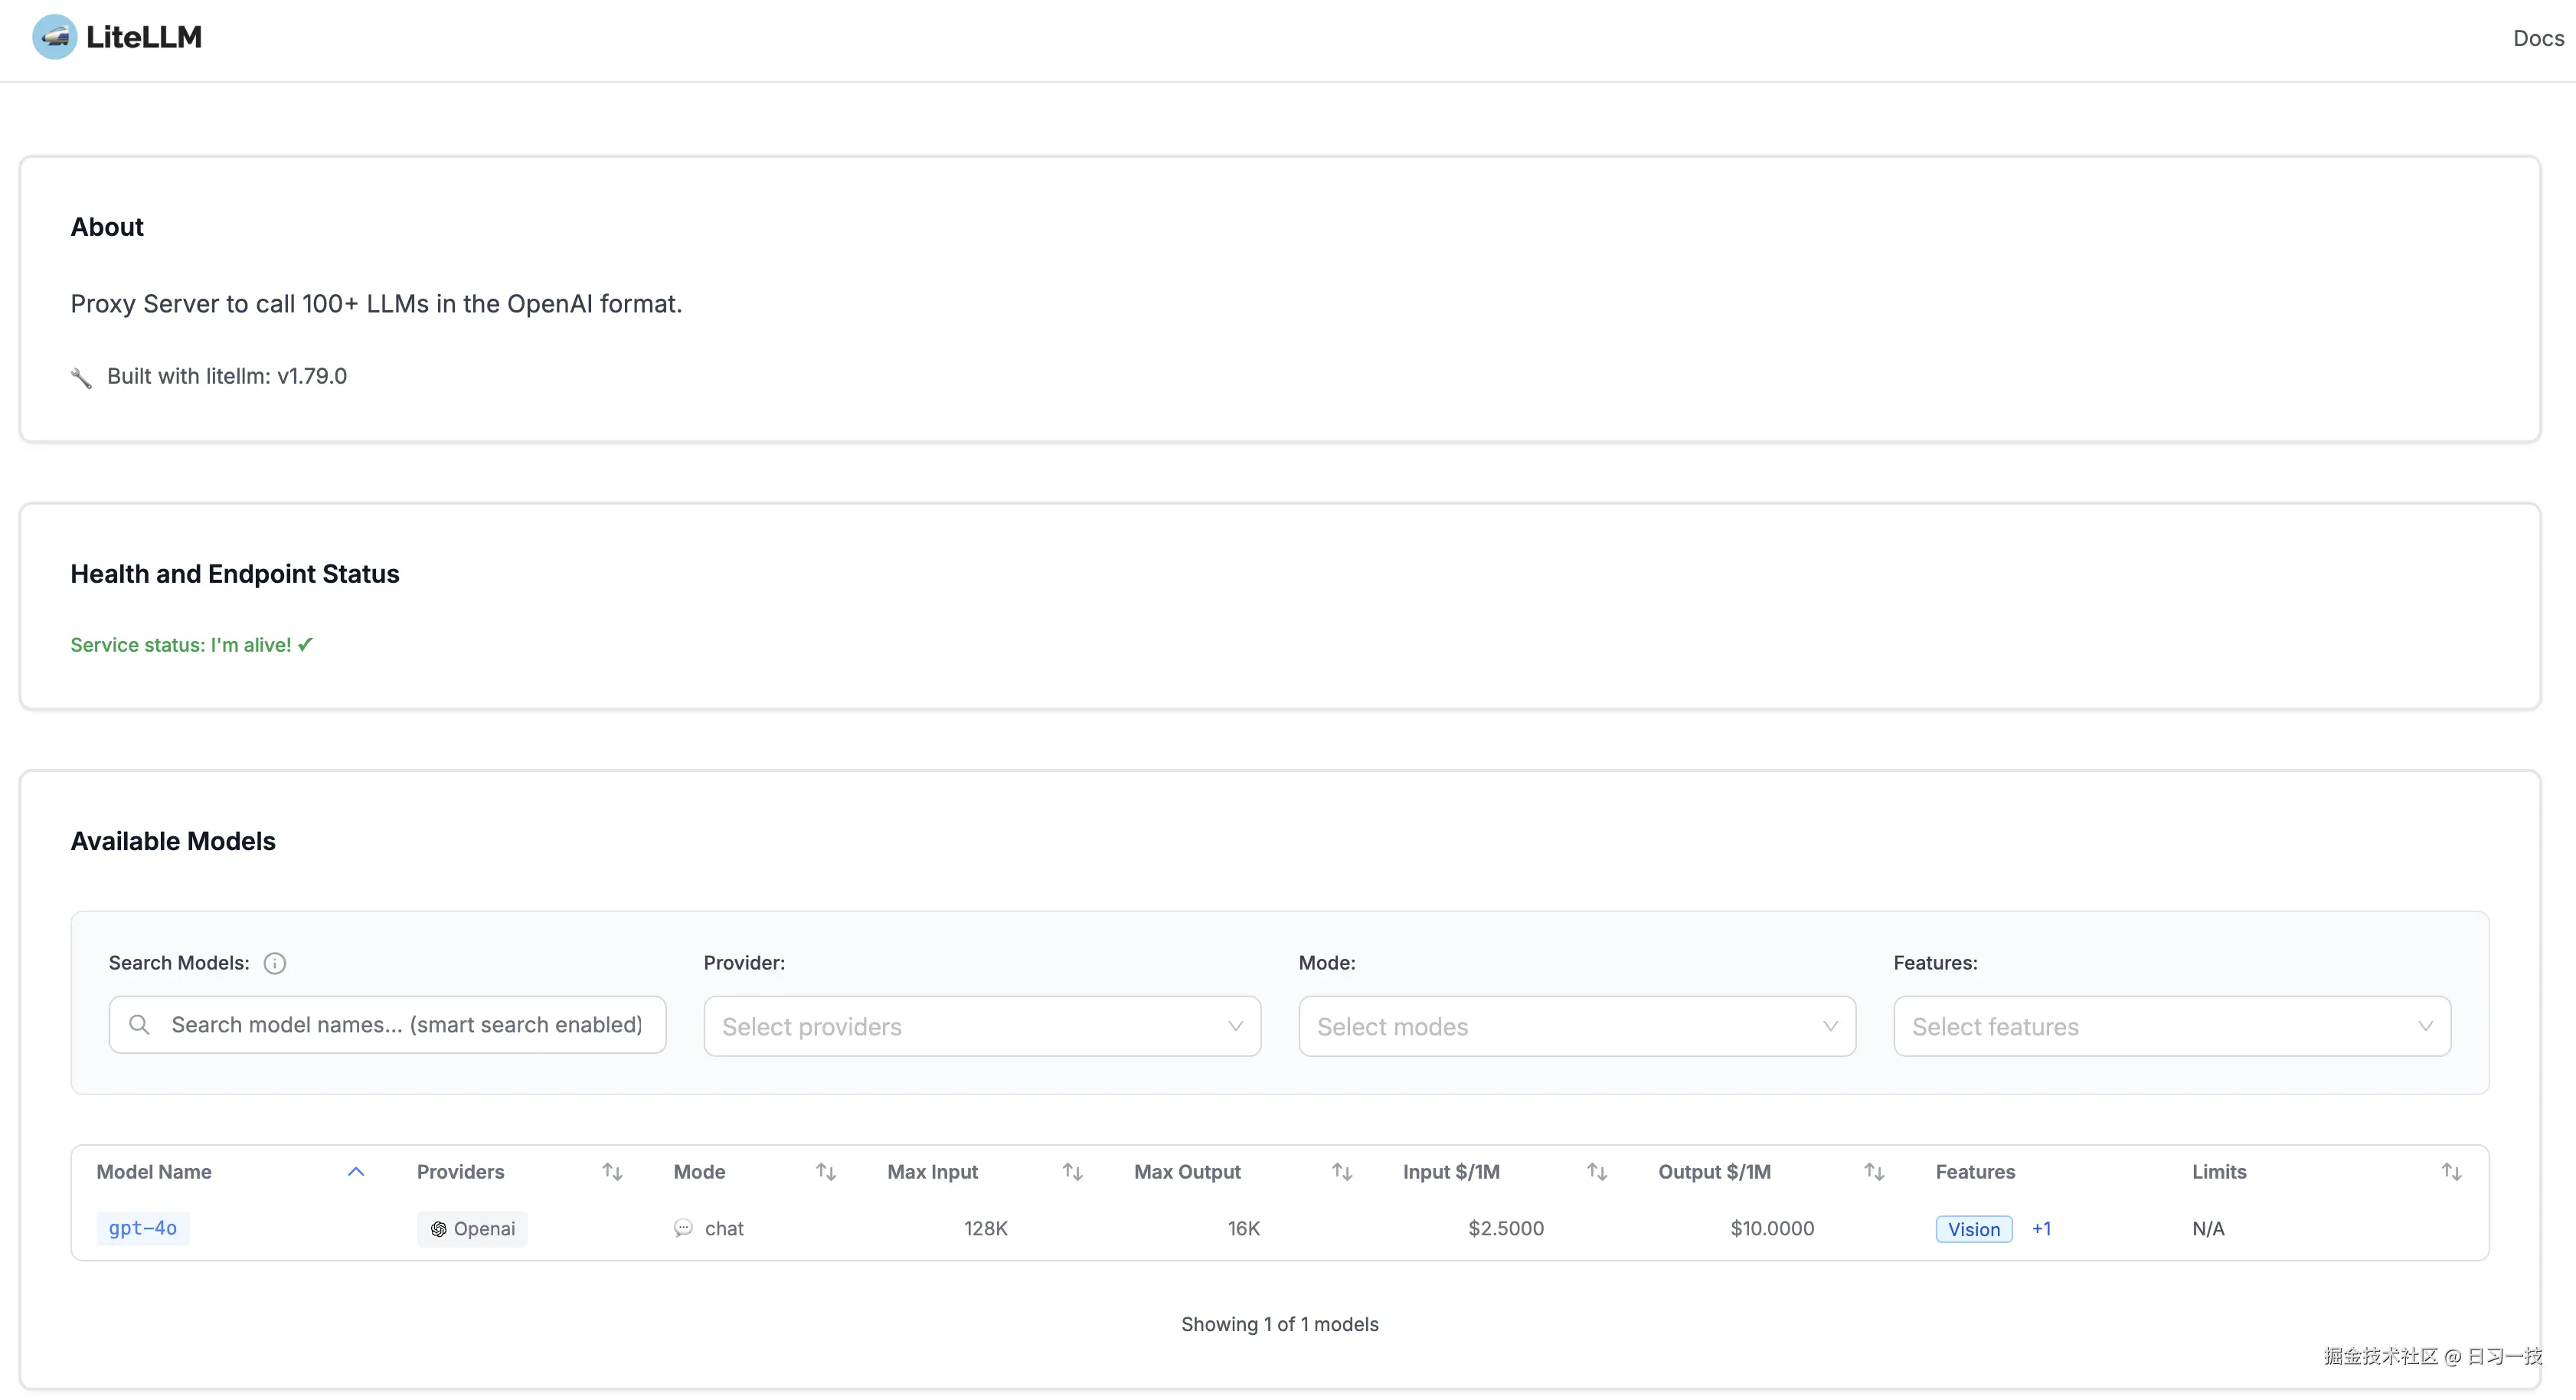This screenshot has width=2576, height=1400.
Task: Sort by the Input $/1M column arrows
Action: click(x=1597, y=1172)
